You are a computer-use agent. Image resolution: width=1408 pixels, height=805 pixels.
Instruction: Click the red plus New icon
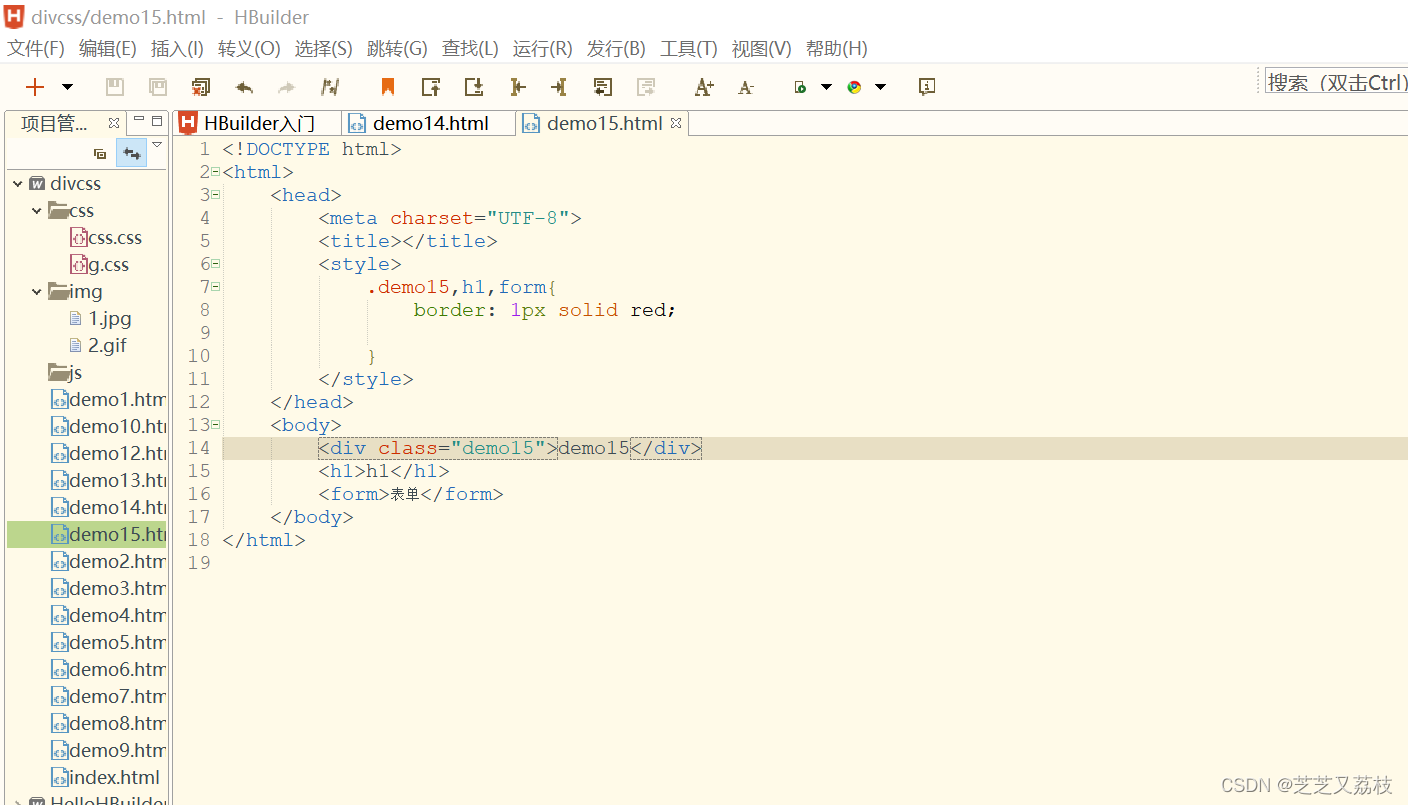tap(35, 87)
